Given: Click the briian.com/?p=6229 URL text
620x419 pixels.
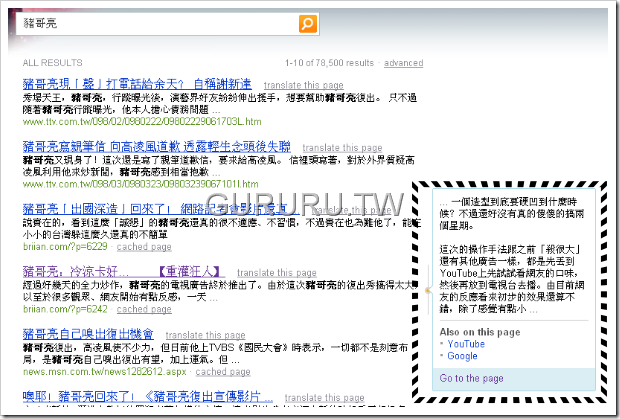Looking at the screenshot, I should pos(65,247).
